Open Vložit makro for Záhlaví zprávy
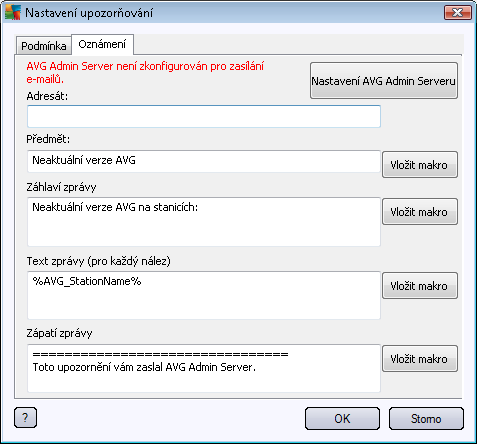Viewport: 477px width, 444px height. pos(420,212)
